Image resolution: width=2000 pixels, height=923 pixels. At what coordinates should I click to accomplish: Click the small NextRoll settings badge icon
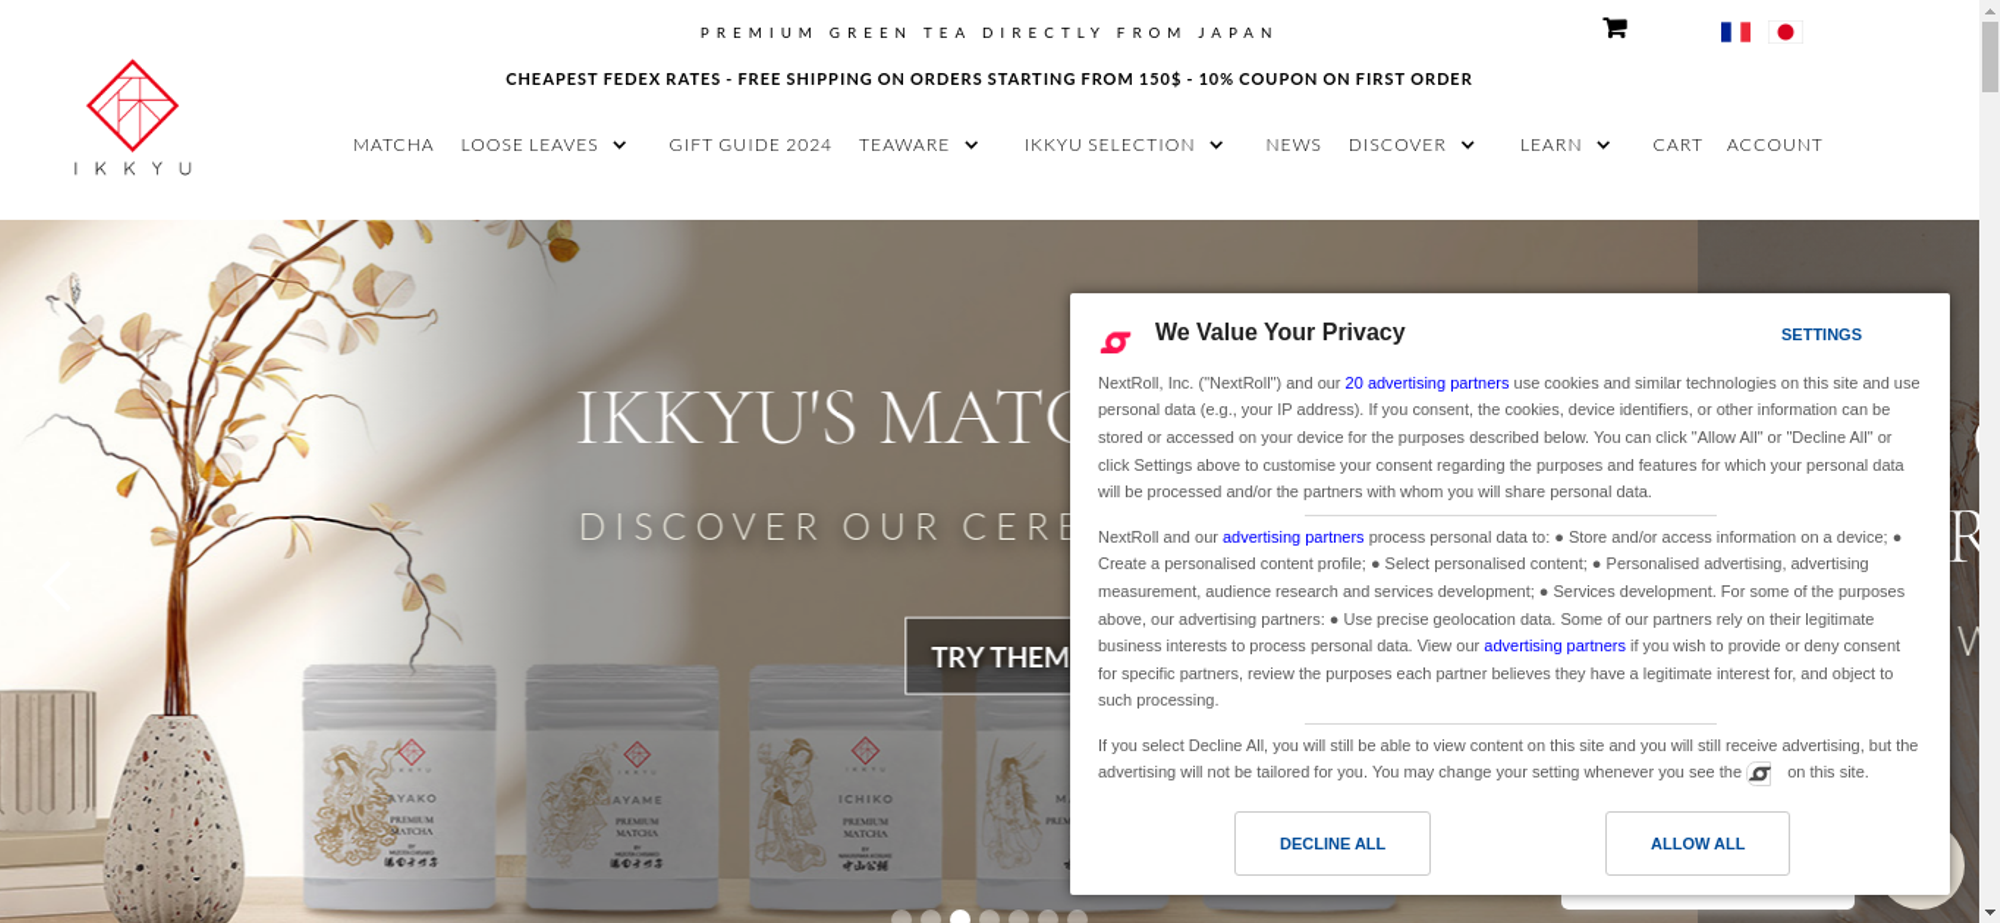tap(1759, 774)
